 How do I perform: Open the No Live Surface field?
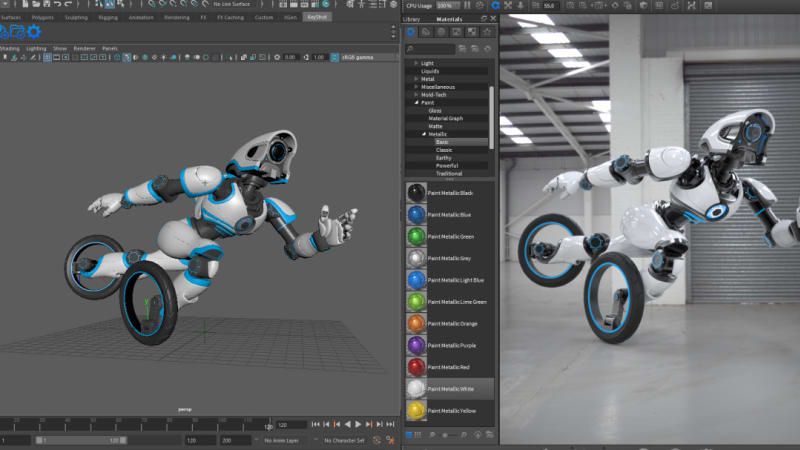click(233, 4)
